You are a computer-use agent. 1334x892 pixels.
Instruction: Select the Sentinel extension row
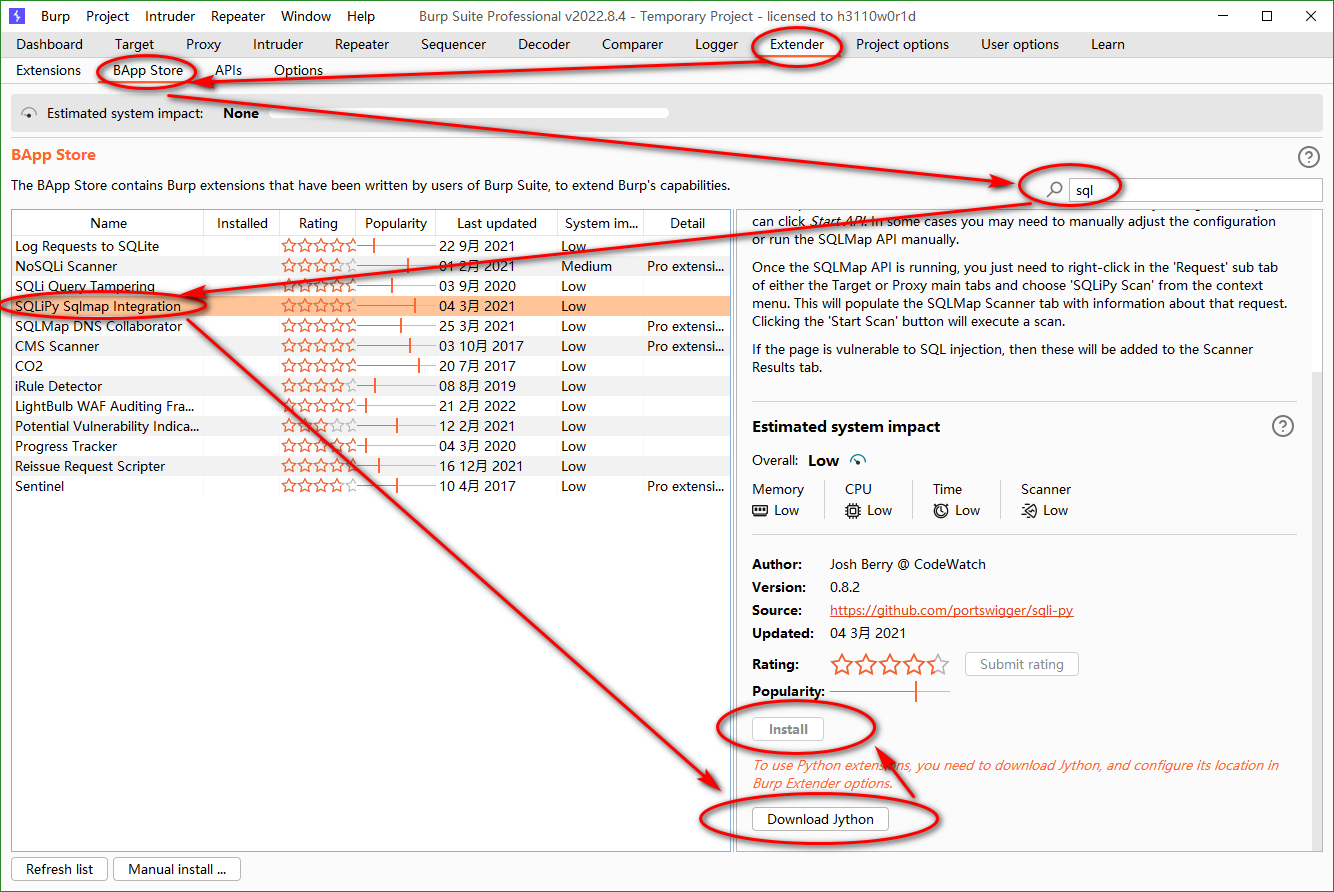pyautogui.click(x=371, y=486)
